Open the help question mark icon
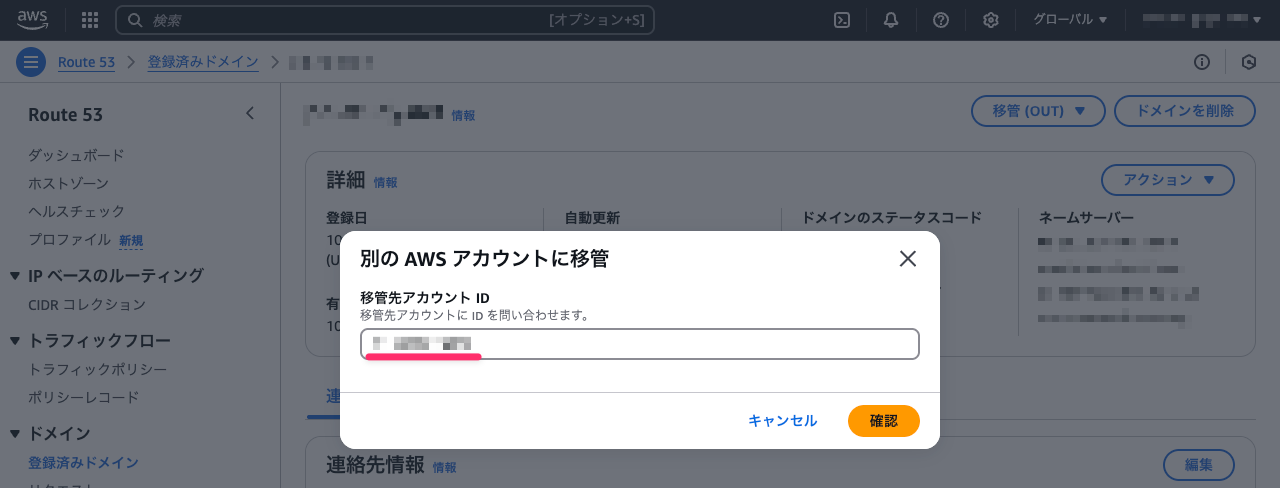The width and height of the screenshot is (1280, 488). (x=941, y=20)
